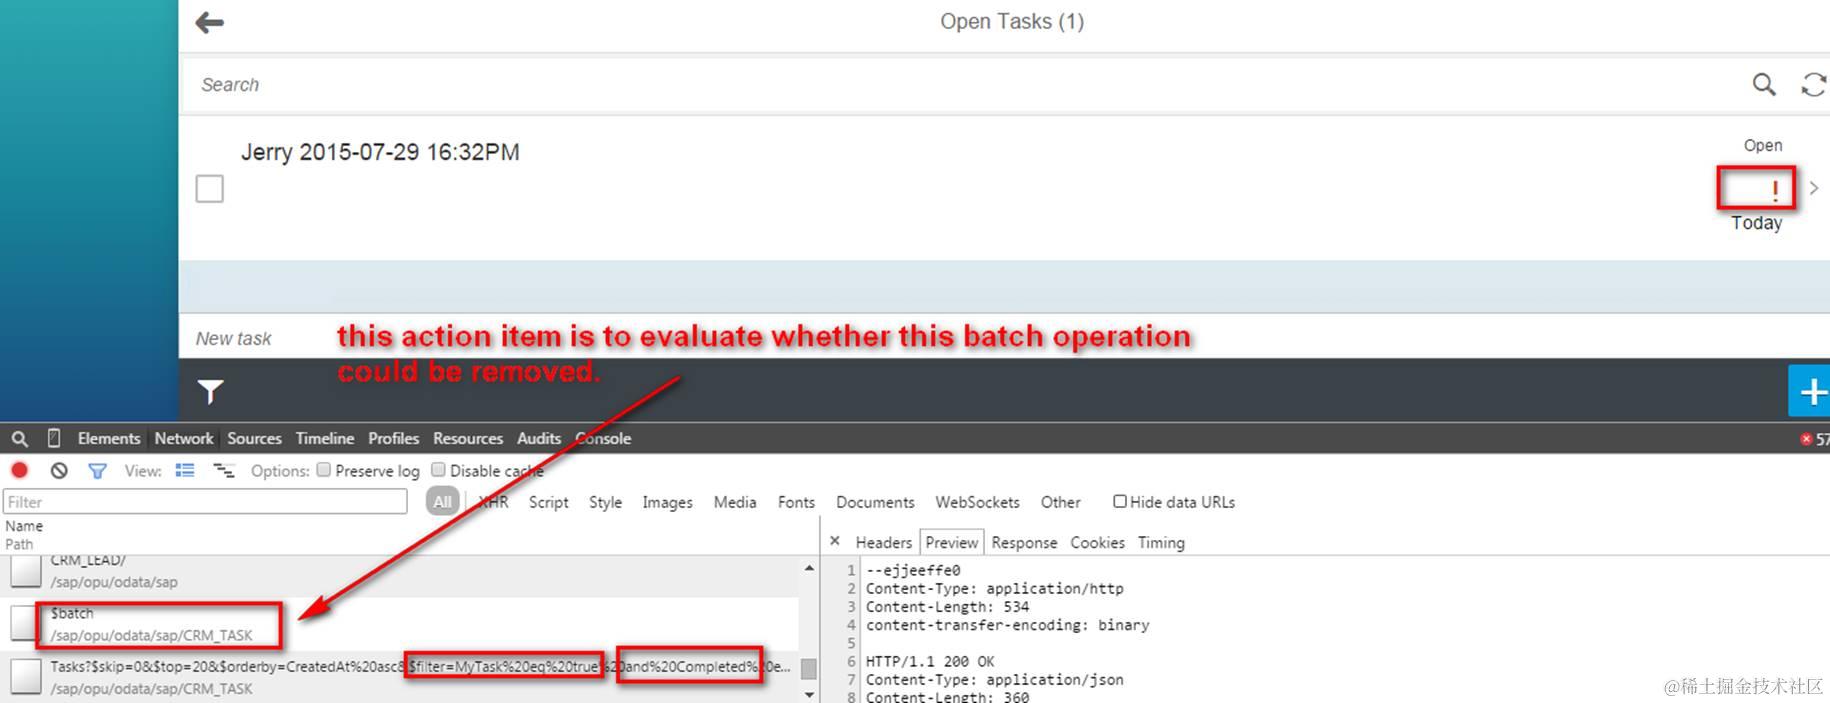The height and width of the screenshot is (703, 1830).
Task: Click scroll-down arrow of request list
Action: point(809,694)
